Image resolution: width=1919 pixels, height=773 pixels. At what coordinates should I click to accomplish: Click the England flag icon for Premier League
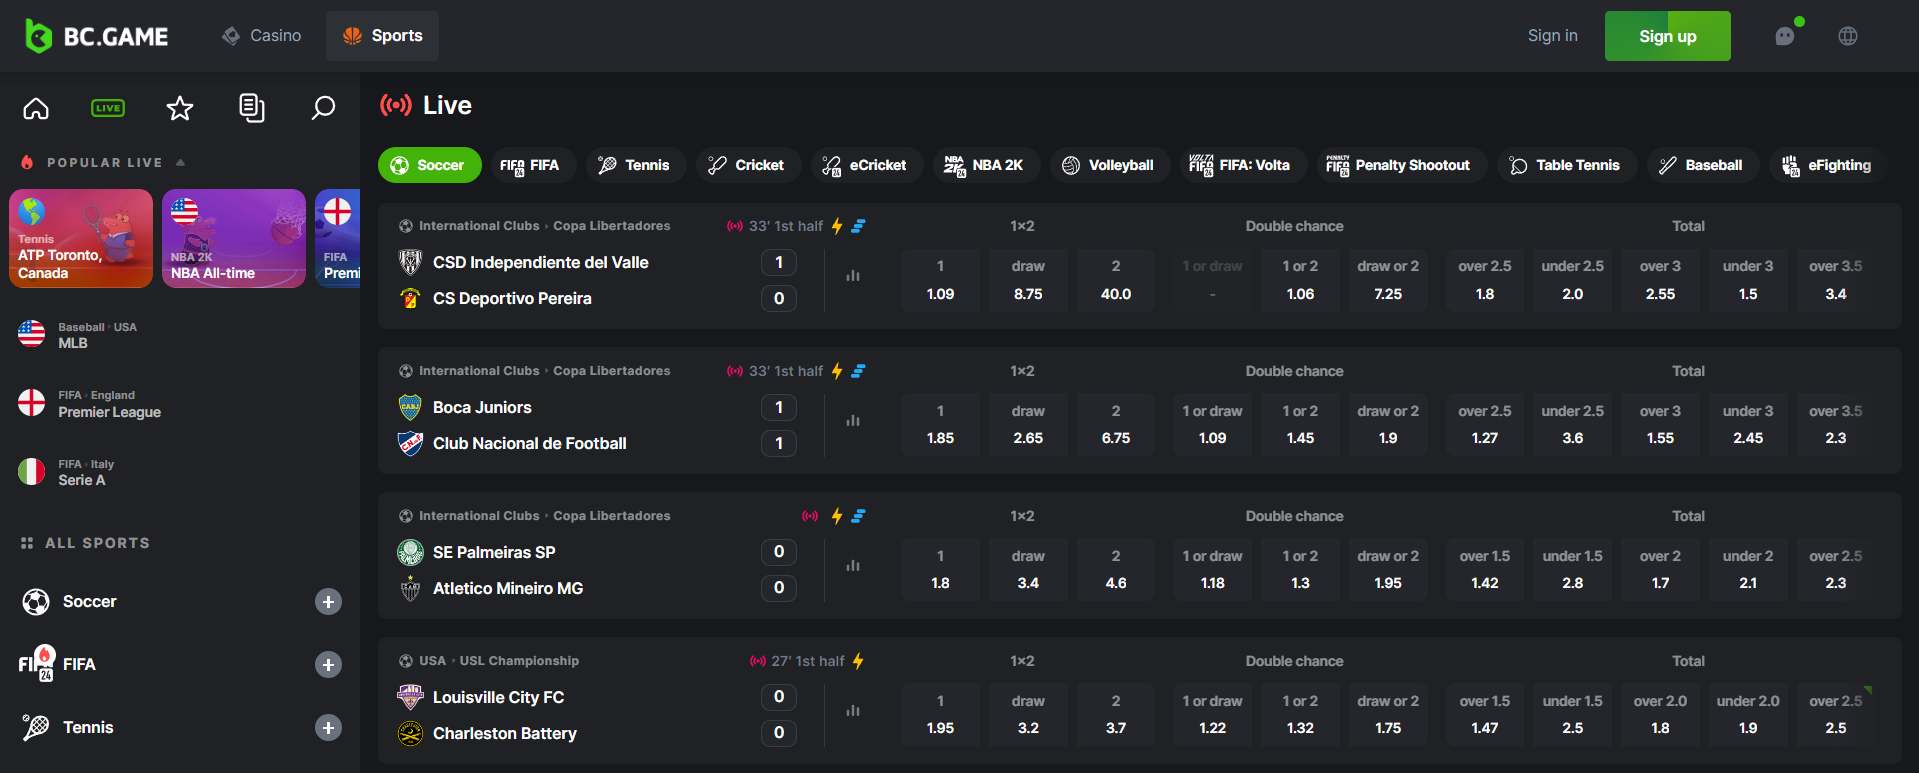point(32,403)
